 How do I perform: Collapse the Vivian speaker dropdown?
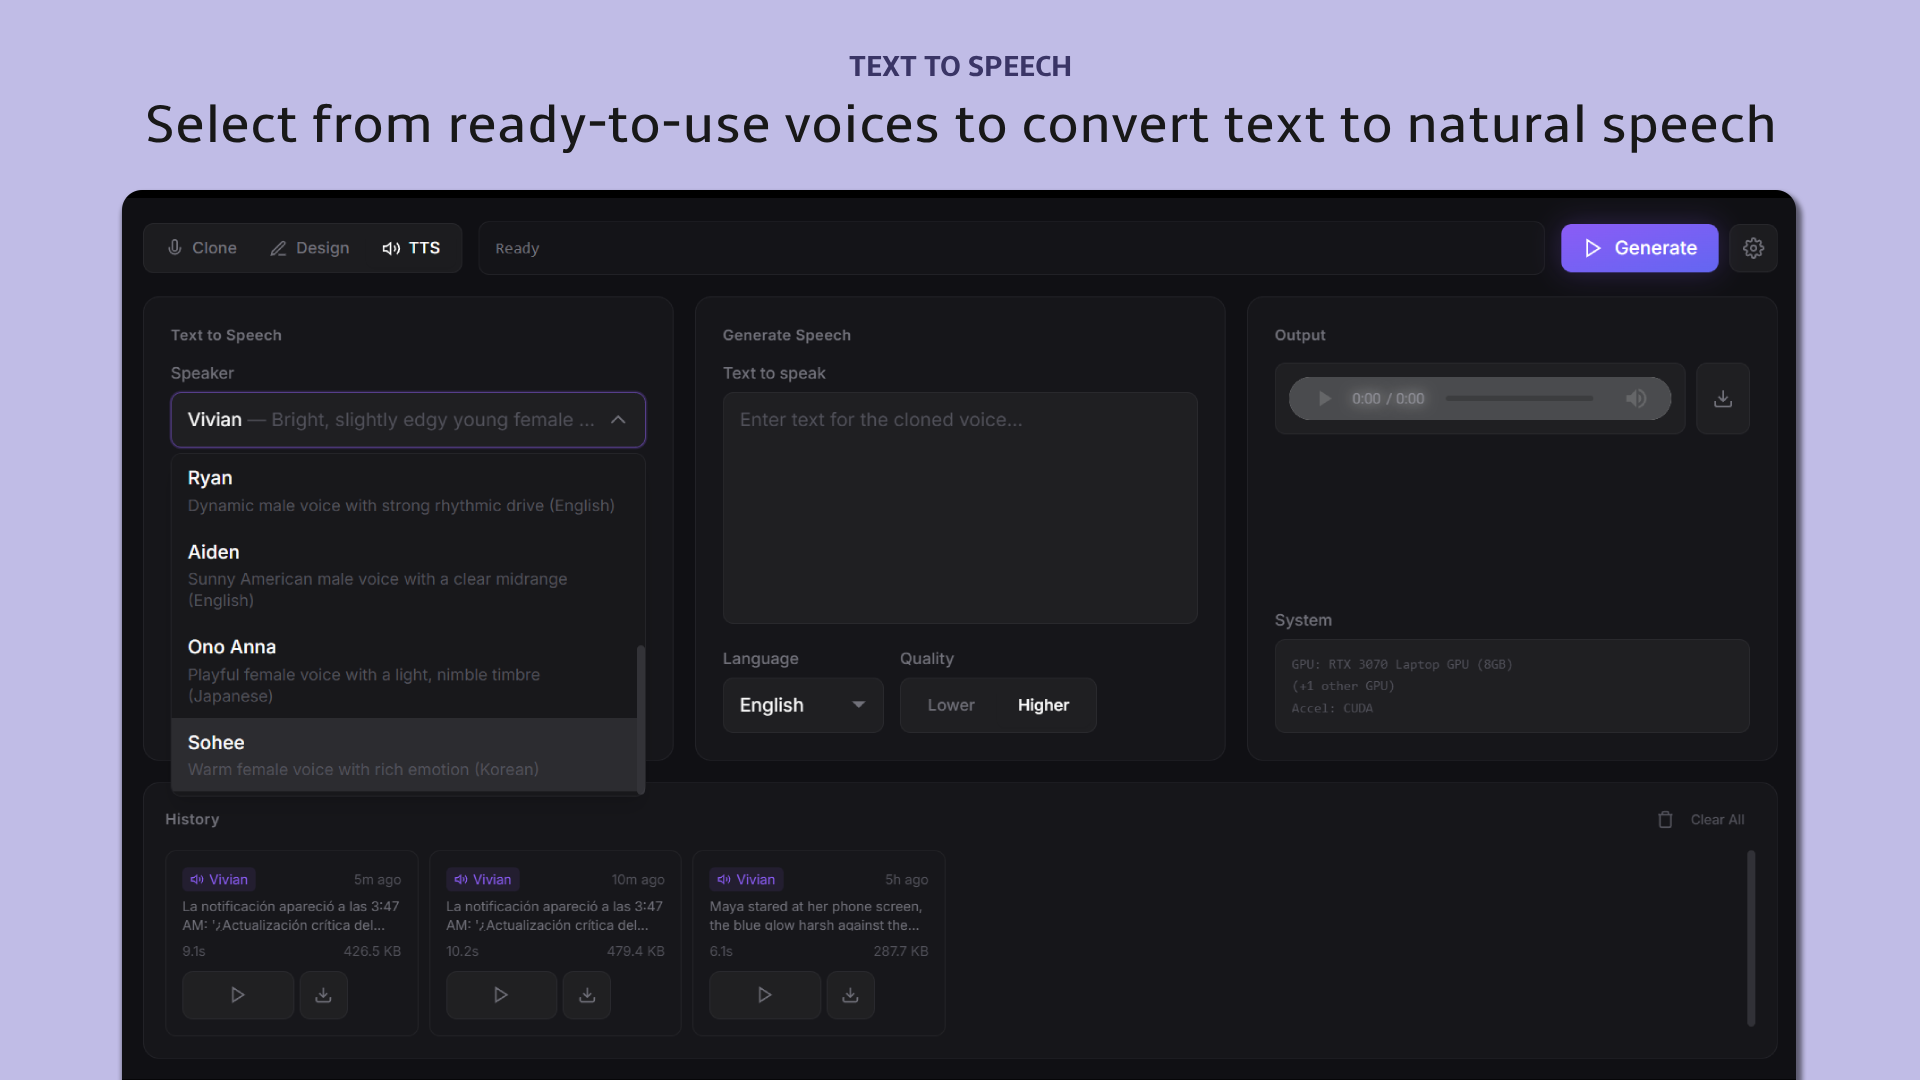click(x=618, y=420)
